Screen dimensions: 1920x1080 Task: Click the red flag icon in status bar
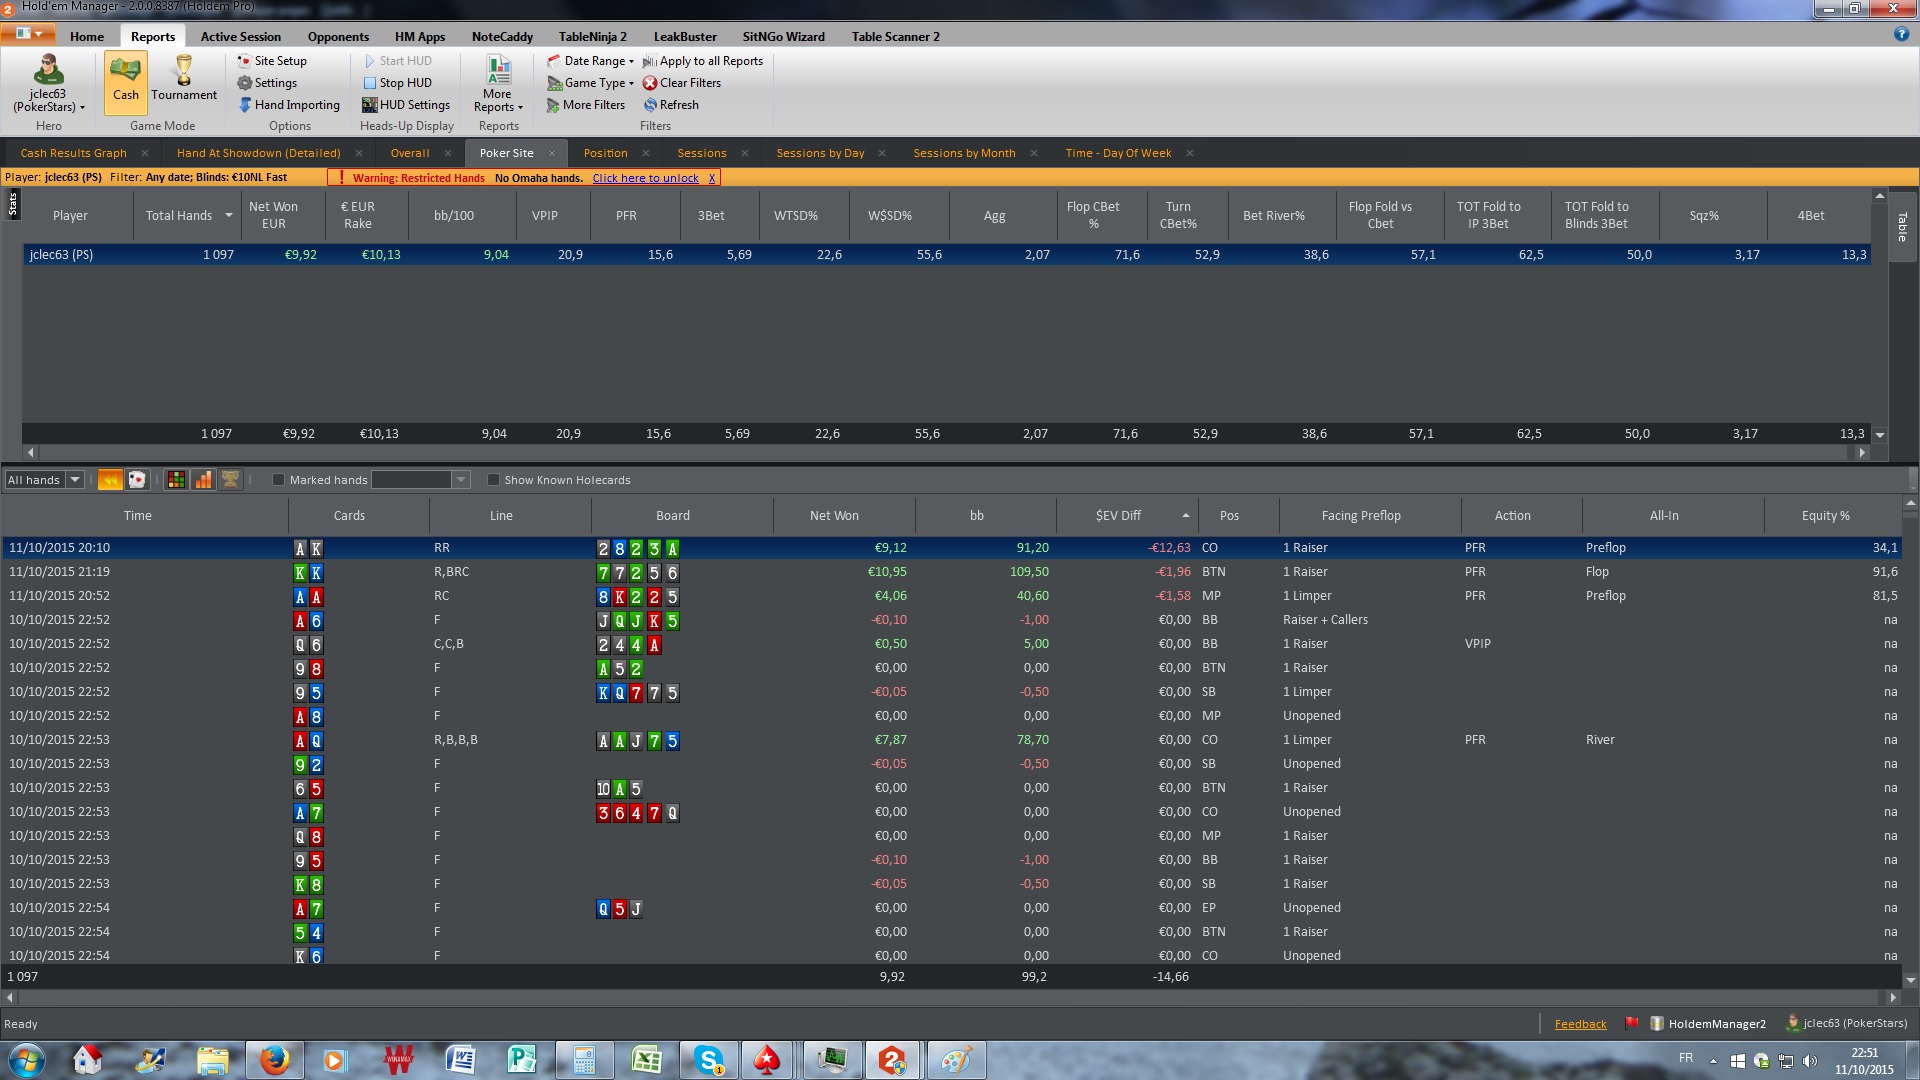tap(1632, 1023)
